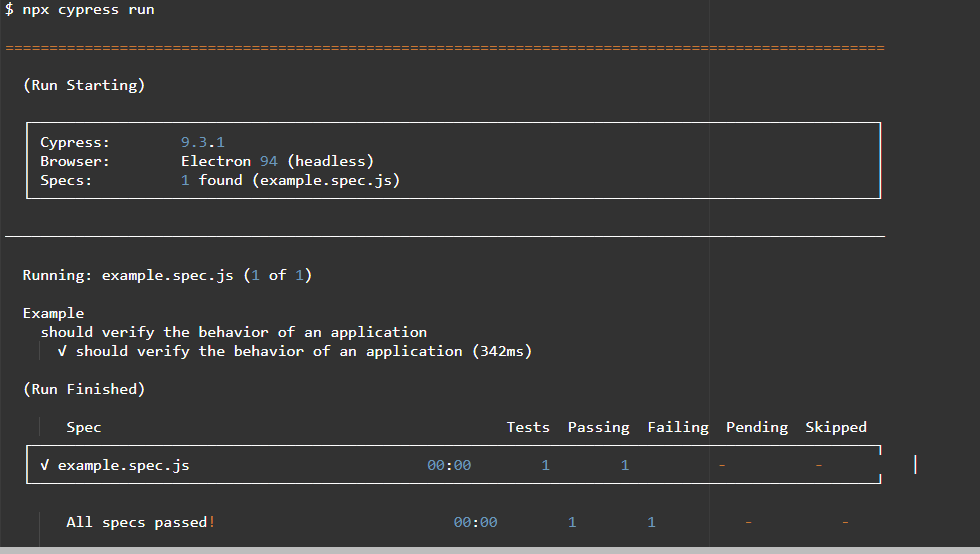Click the checkmark beside example.spec.js in results table
Image resolution: width=980 pixels, height=554 pixels.
point(45,465)
